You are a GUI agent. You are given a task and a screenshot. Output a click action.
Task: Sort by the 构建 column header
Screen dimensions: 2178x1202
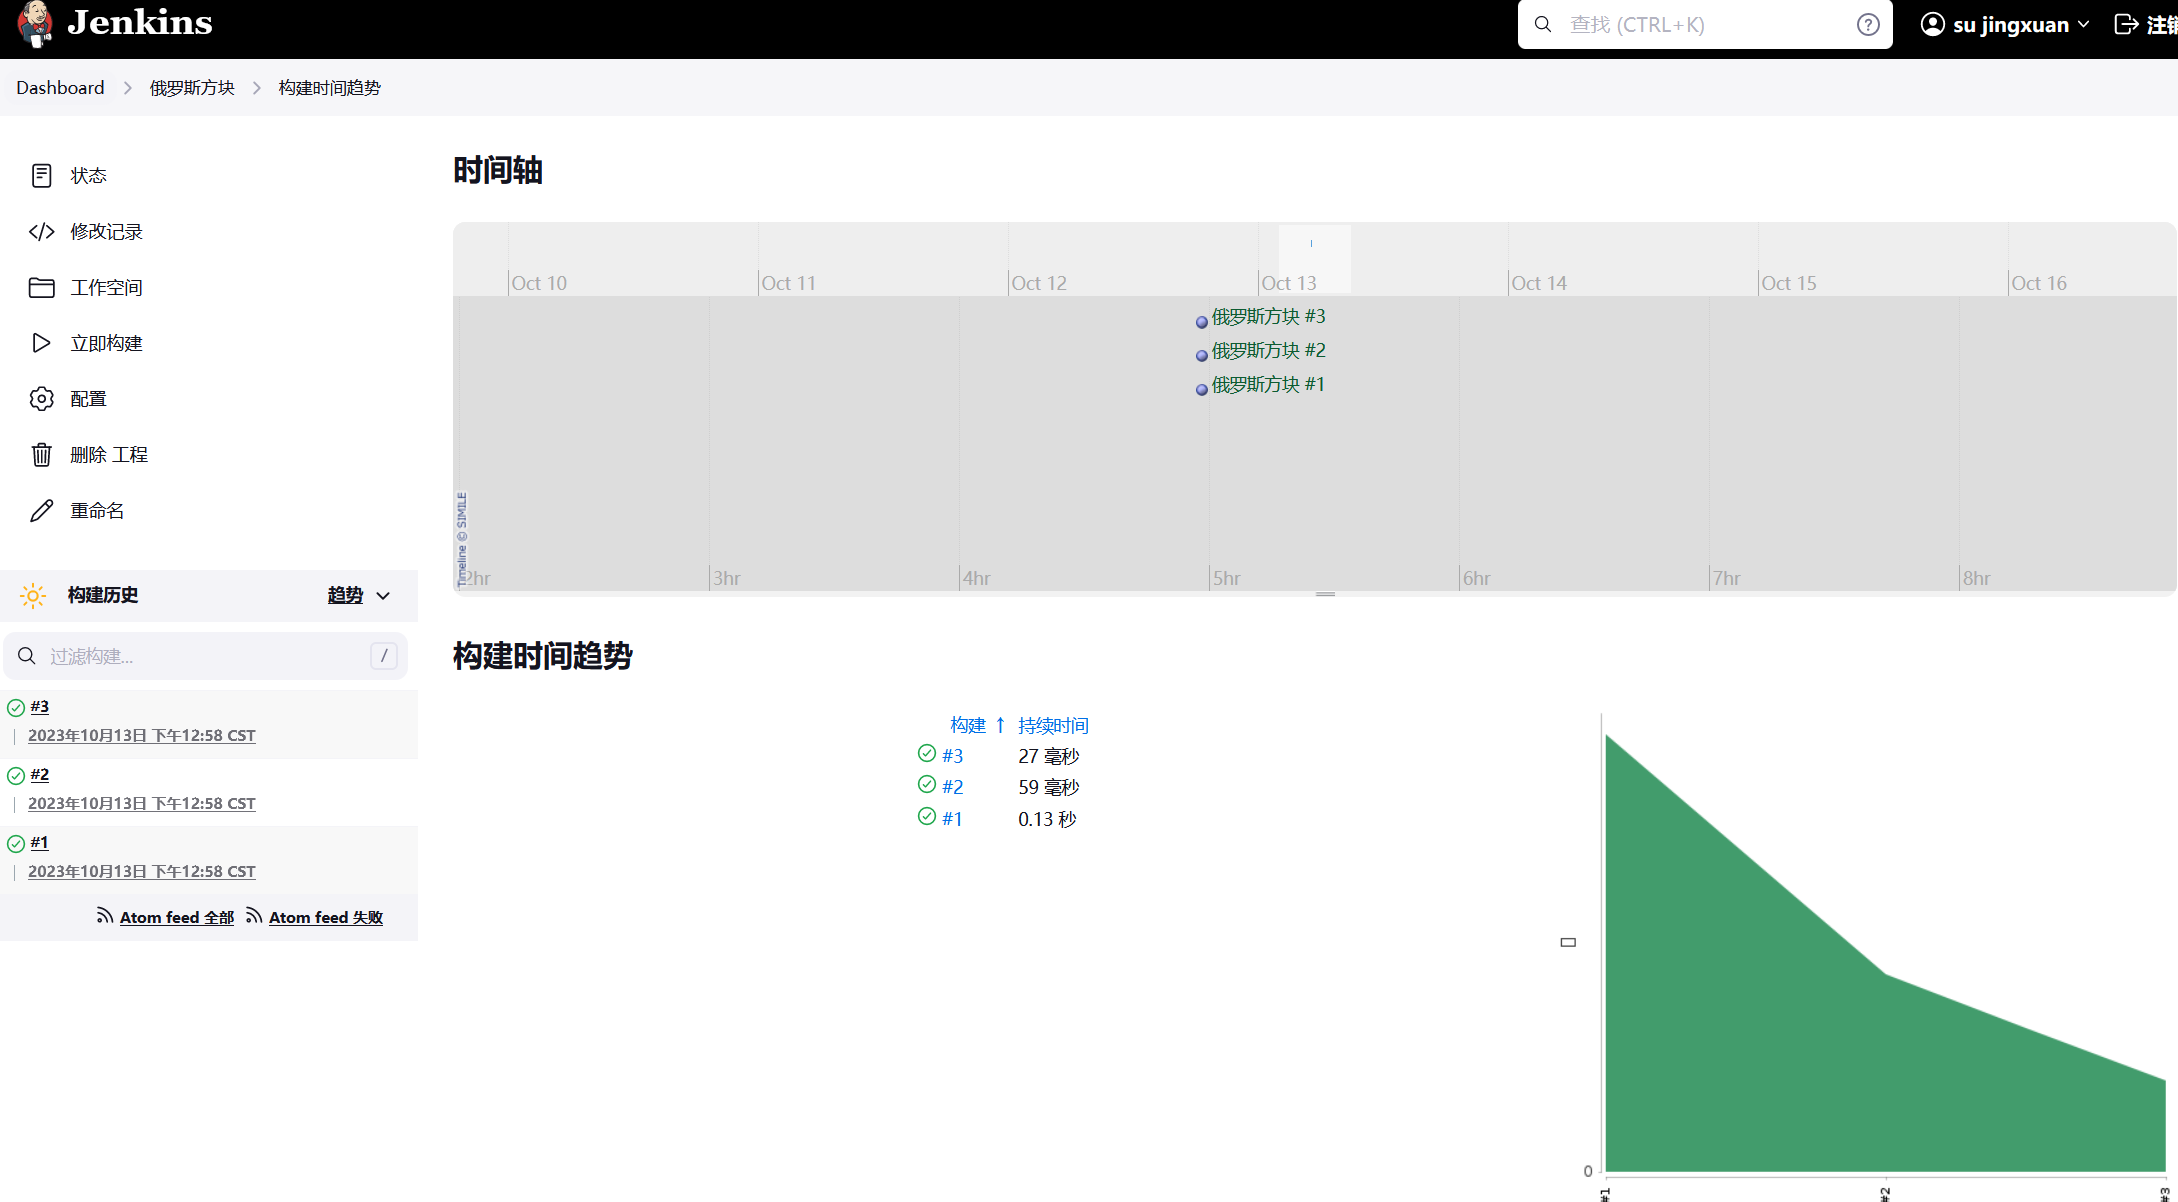968,725
